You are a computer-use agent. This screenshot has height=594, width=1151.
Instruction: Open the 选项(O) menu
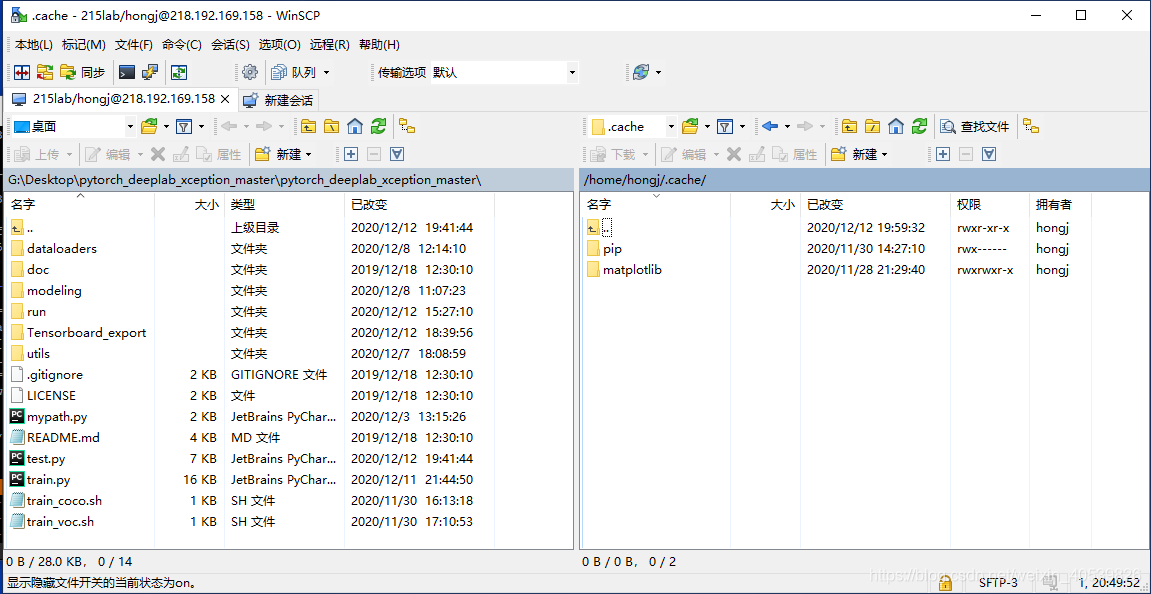pos(280,45)
